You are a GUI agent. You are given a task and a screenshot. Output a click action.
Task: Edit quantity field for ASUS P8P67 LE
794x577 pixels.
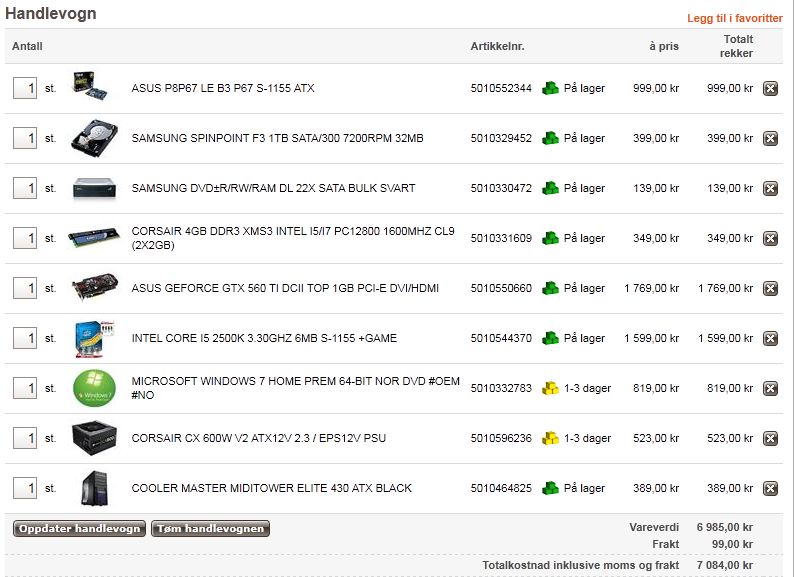pos(25,88)
